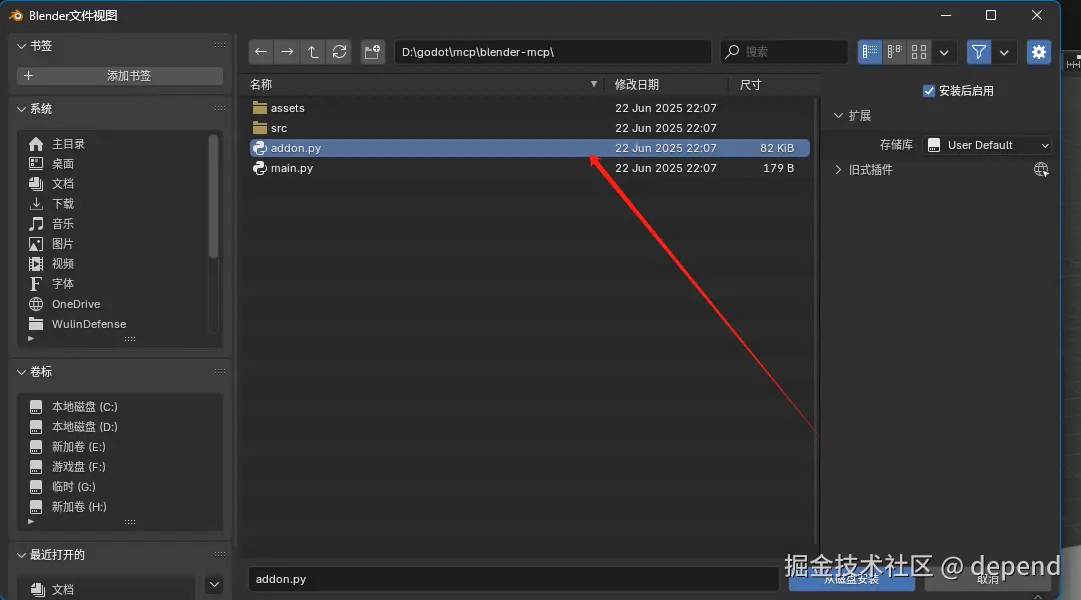This screenshot has width=1081, height=600.
Task: Select the src folder
Action: [x=529, y=128]
